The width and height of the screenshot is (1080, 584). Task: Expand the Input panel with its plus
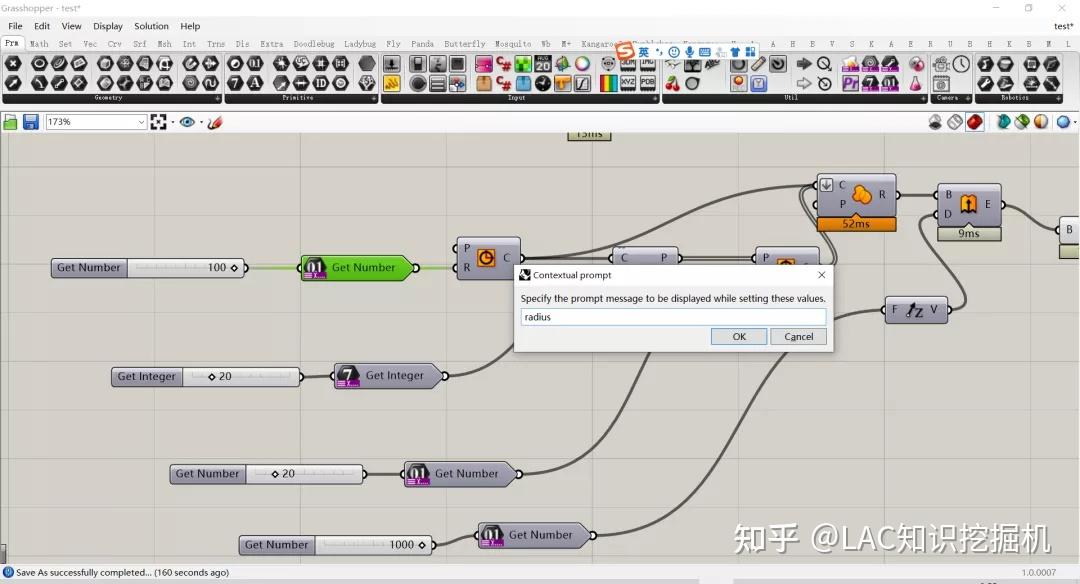pos(655,98)
